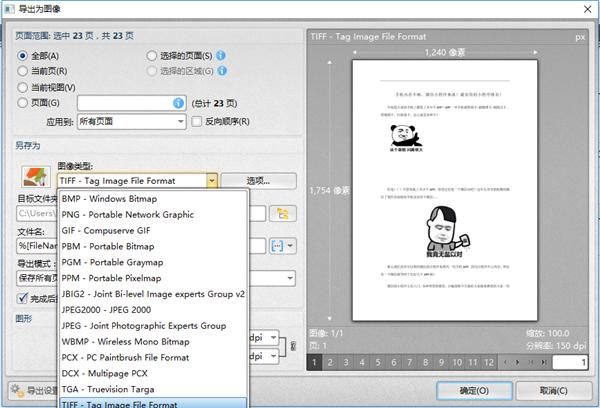Screen dimensions: 600x408
Task: Choose JPEG - Joint Photographic Experts Group
Action: click(153, 326)
